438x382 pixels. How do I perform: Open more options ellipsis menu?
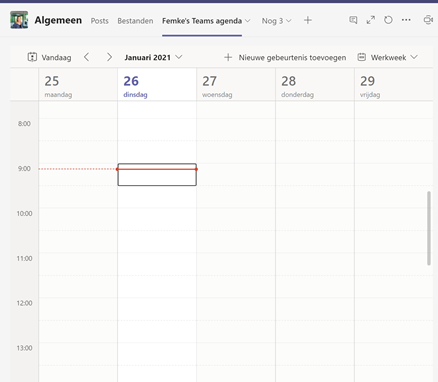point(406,20)
